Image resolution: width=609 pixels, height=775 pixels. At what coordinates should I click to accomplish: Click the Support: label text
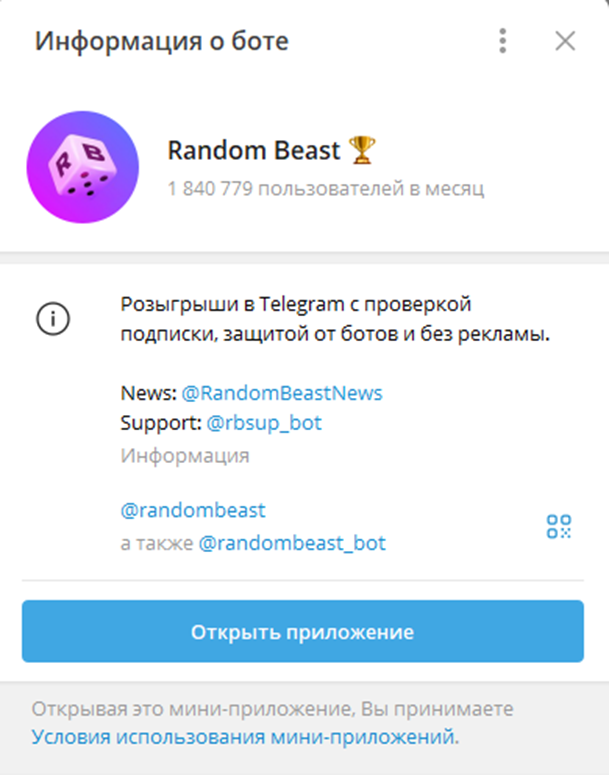[x=161, y=423]
